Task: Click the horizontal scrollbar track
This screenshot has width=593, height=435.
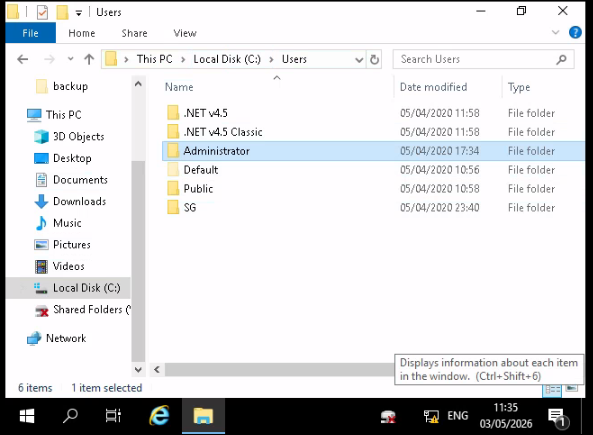Action: pos(279,370)
